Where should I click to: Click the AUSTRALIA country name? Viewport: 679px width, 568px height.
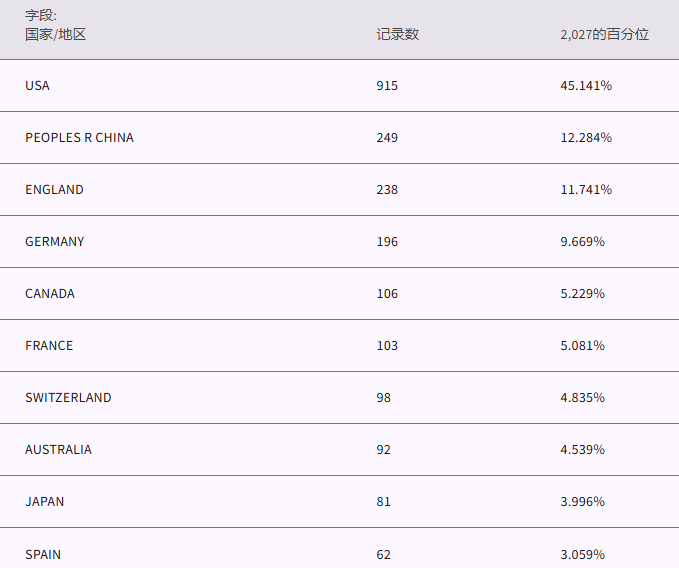coord(58,450)
